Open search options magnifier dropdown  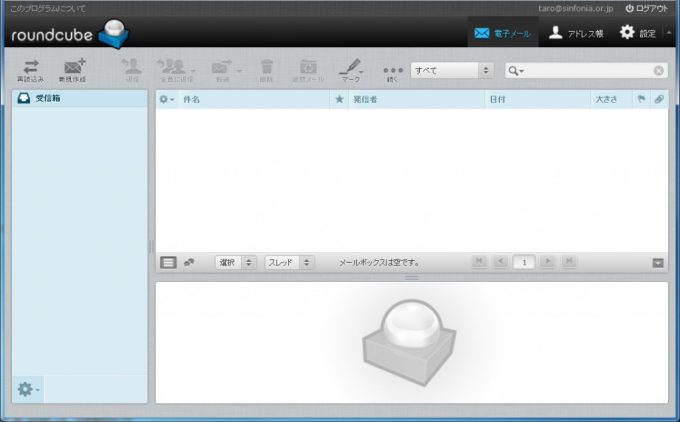516,71
